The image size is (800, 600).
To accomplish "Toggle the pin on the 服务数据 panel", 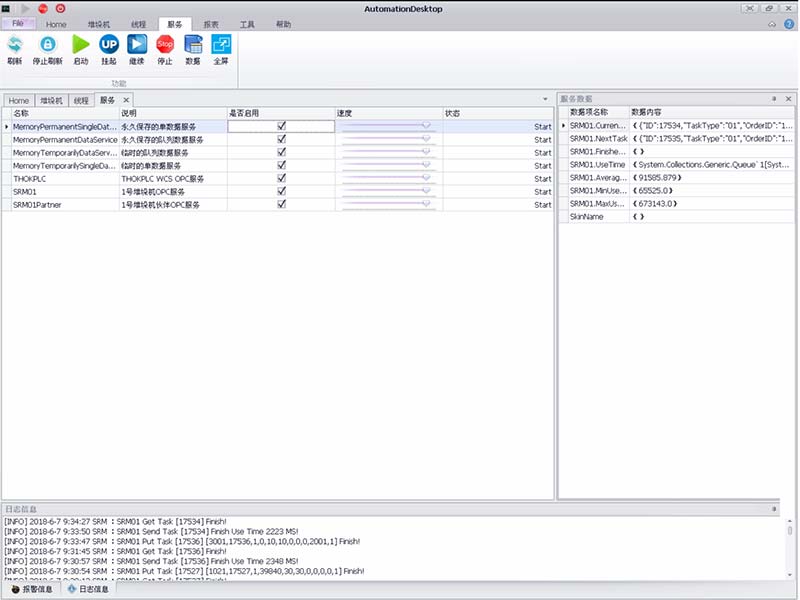I will [774, 99].
